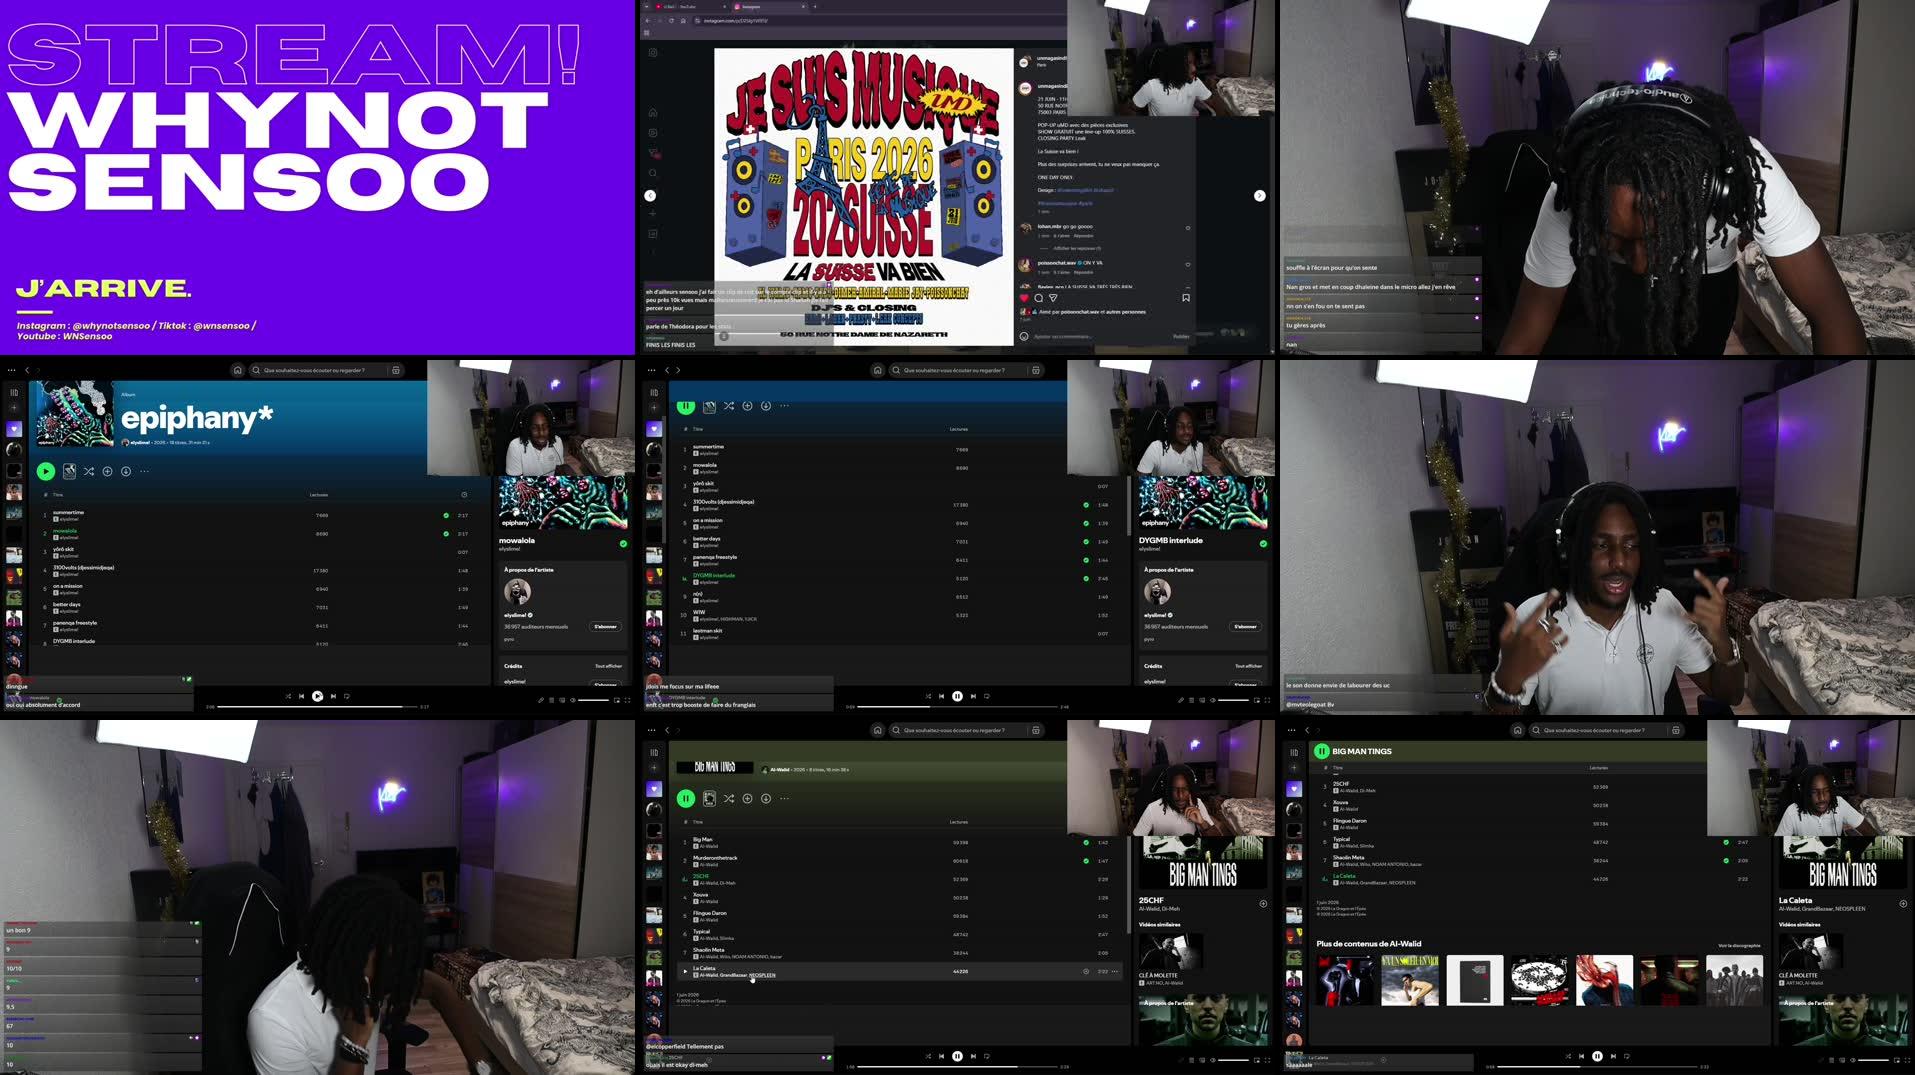Click S'abonner under the mowalola now-playing card
This screenshot has width=1915, height=1075.
606,627
